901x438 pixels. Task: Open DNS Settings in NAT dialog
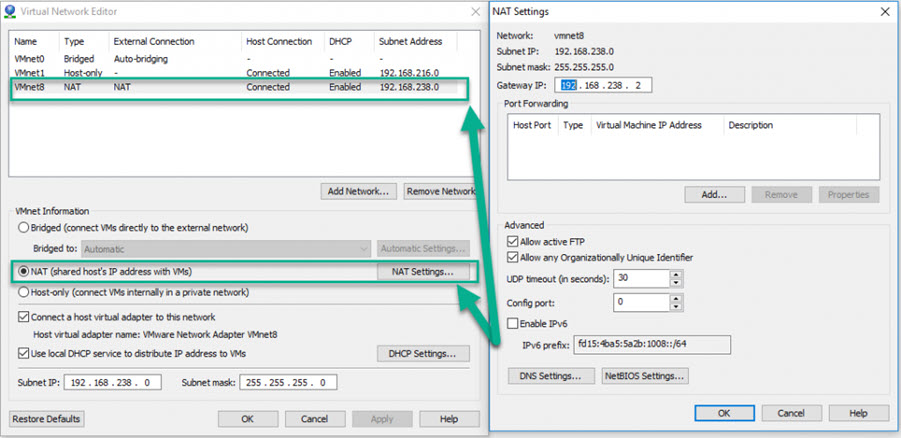point(547,376)
